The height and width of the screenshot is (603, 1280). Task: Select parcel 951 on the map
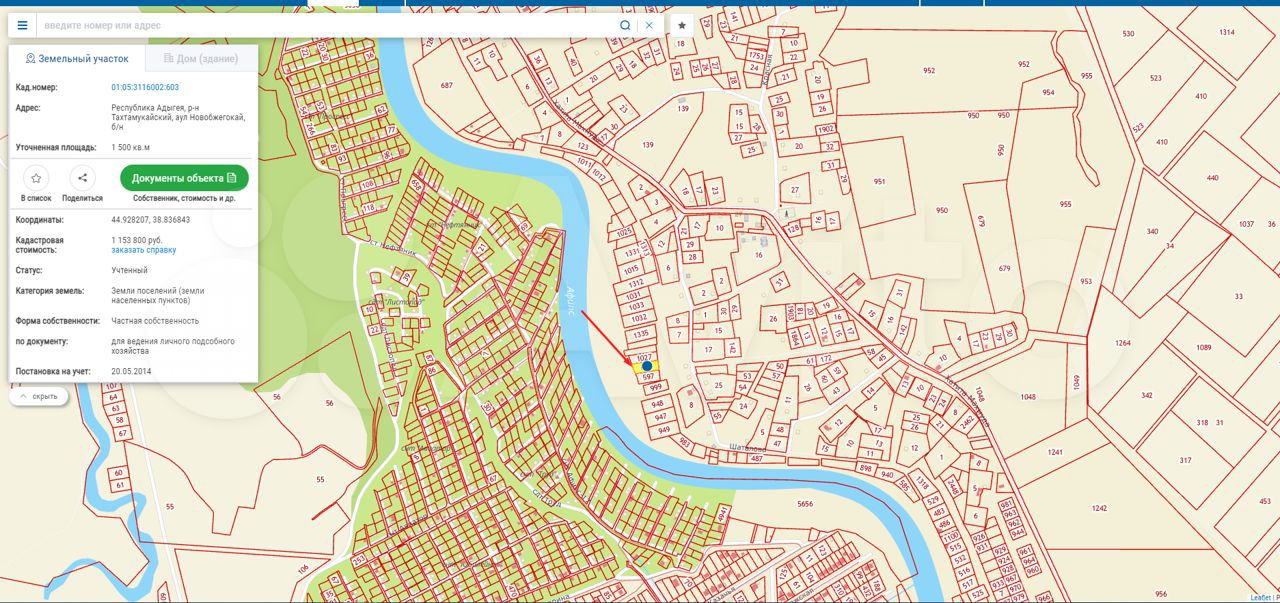click(x=879, y=181)
